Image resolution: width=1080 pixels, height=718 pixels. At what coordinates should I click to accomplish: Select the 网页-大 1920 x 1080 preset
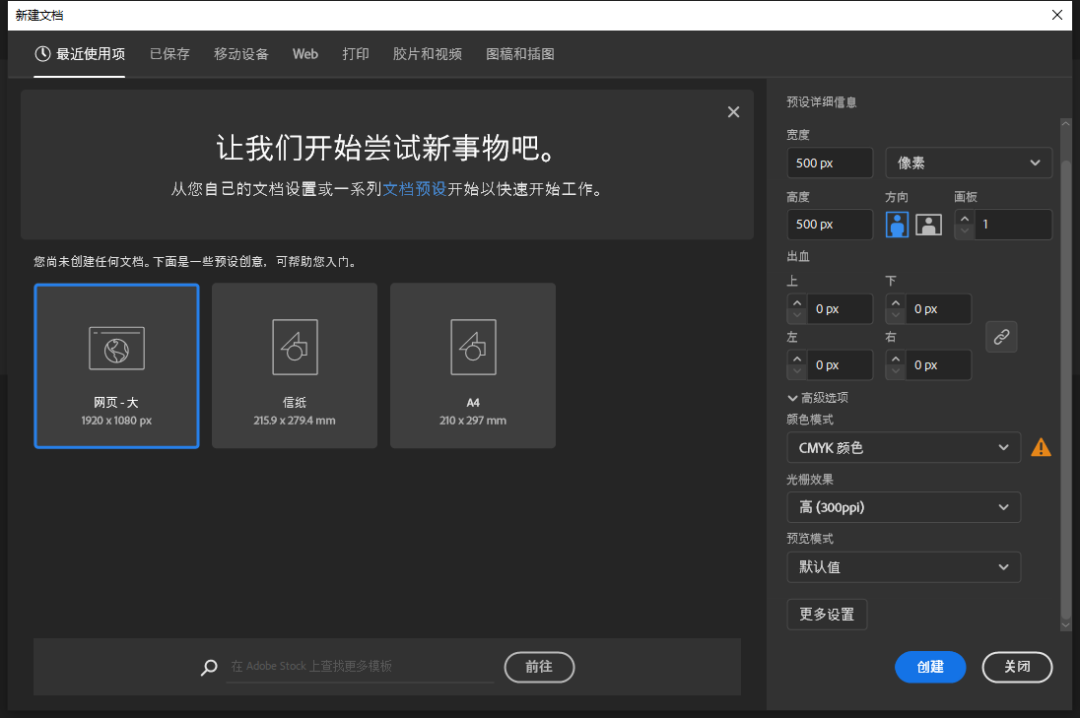pos(117,366)
